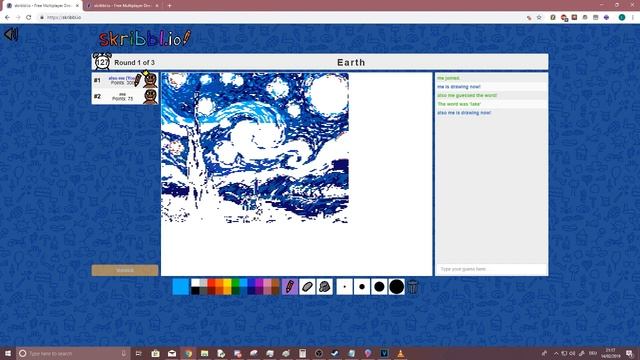Pick the light brown color swatch
This screenshot has width=640, height=360.
(x=276, y=282)
